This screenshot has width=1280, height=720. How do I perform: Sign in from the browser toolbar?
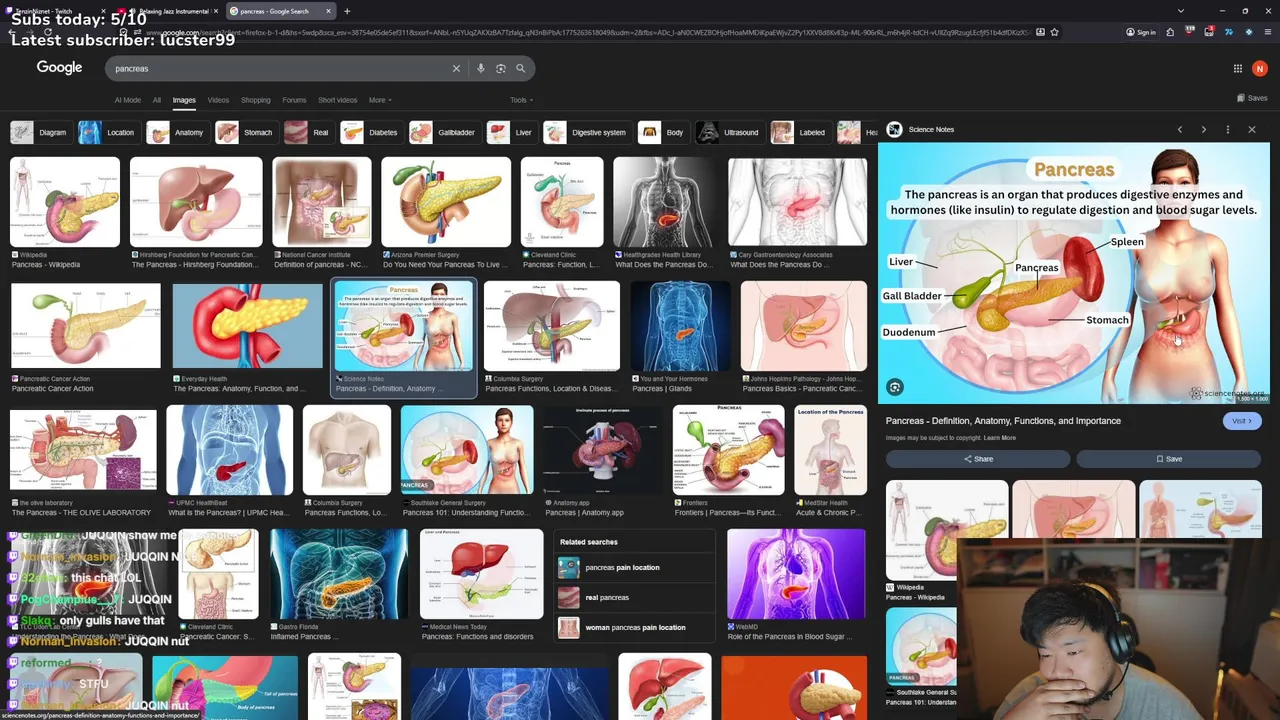coord(1141,32)
